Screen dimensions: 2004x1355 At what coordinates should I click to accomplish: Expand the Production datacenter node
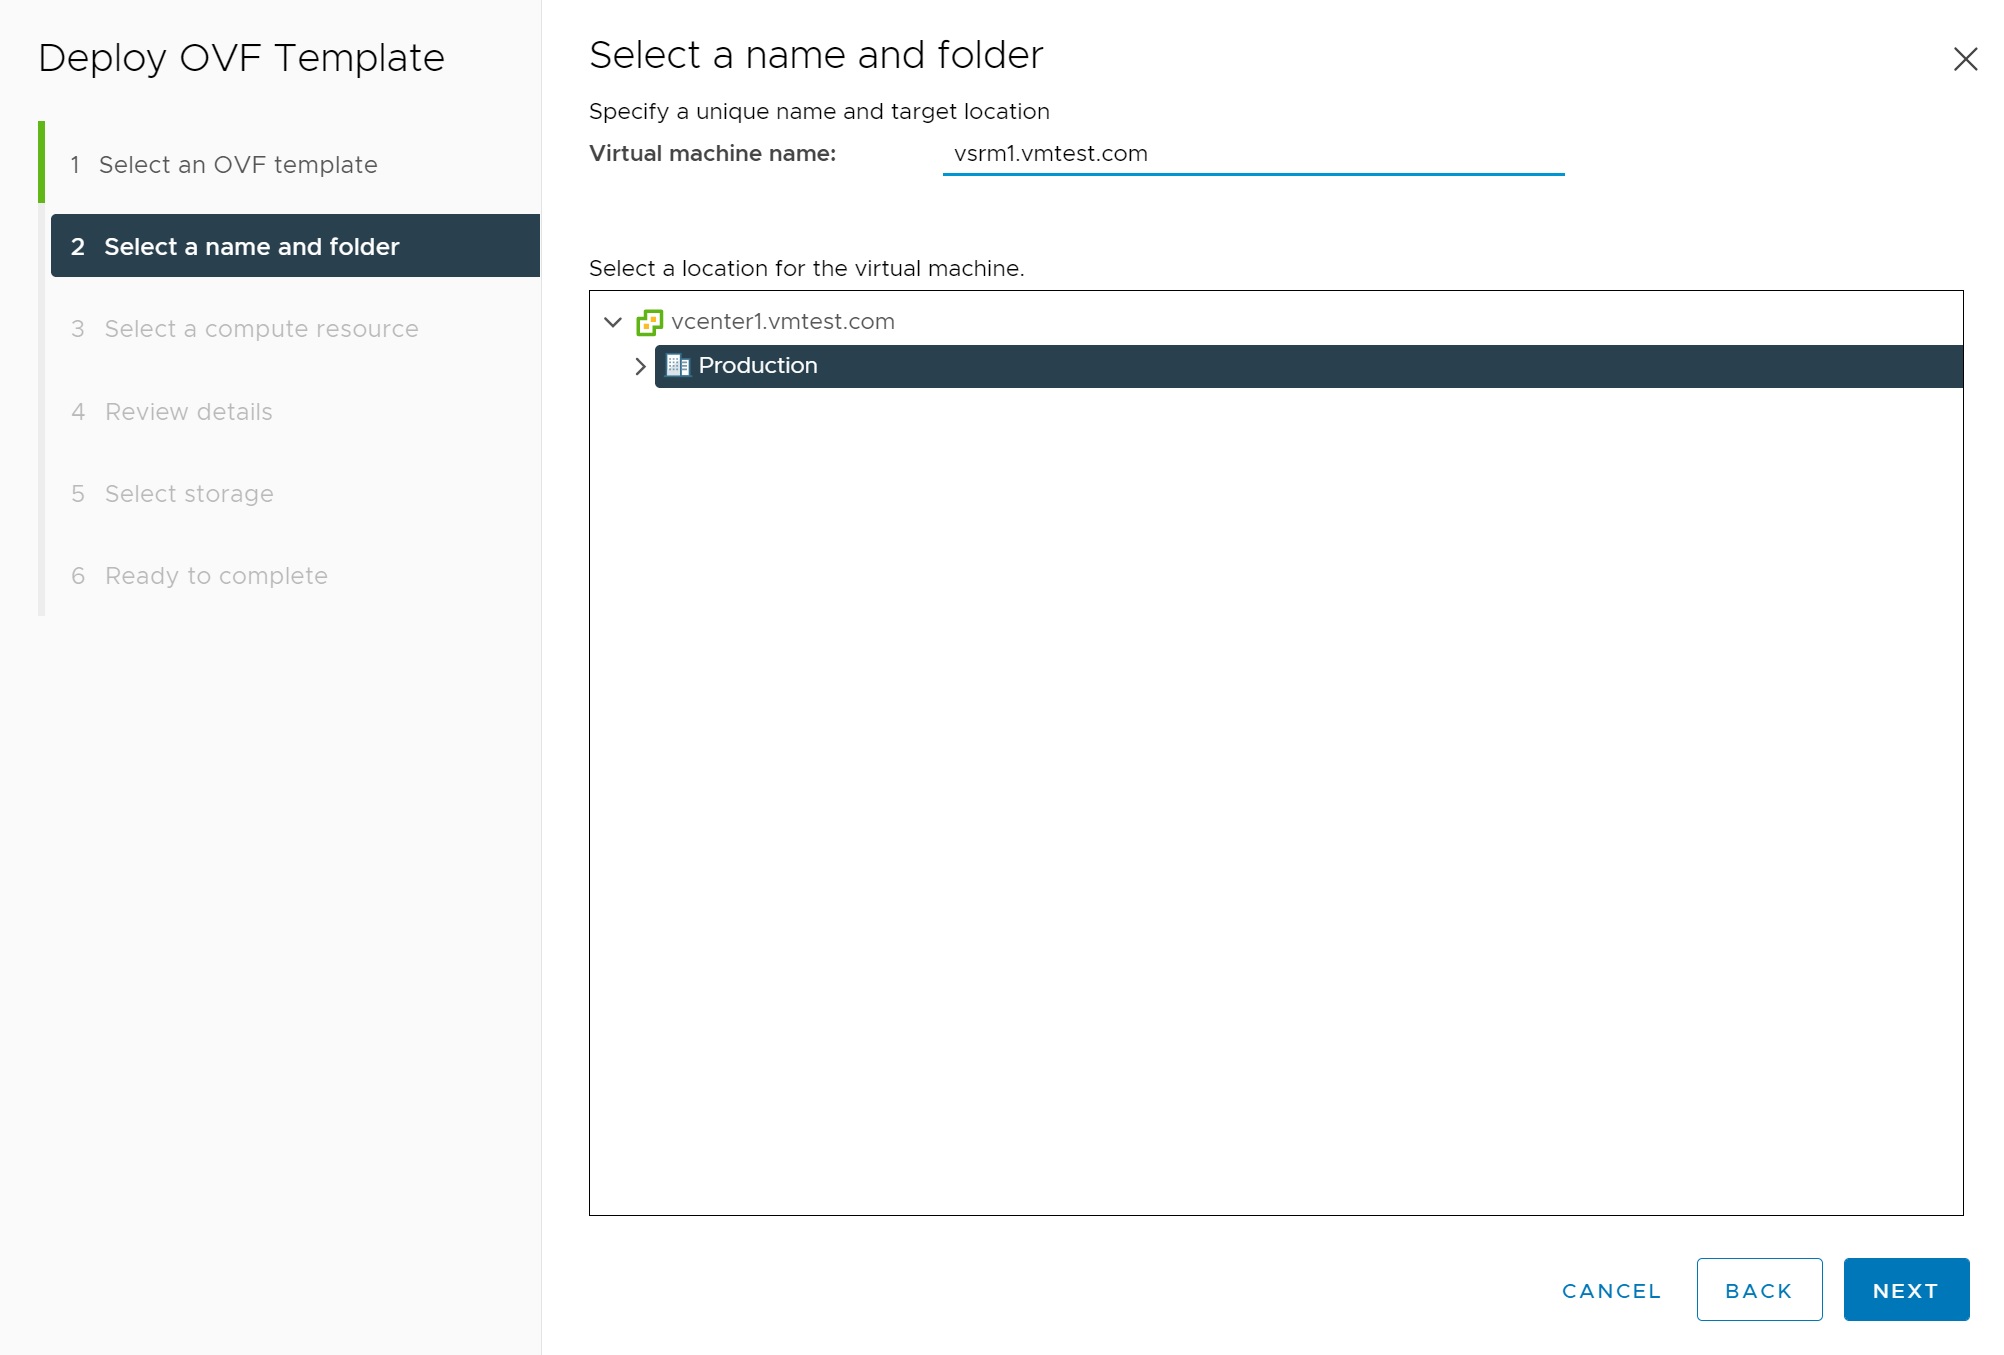coord(640,366)
